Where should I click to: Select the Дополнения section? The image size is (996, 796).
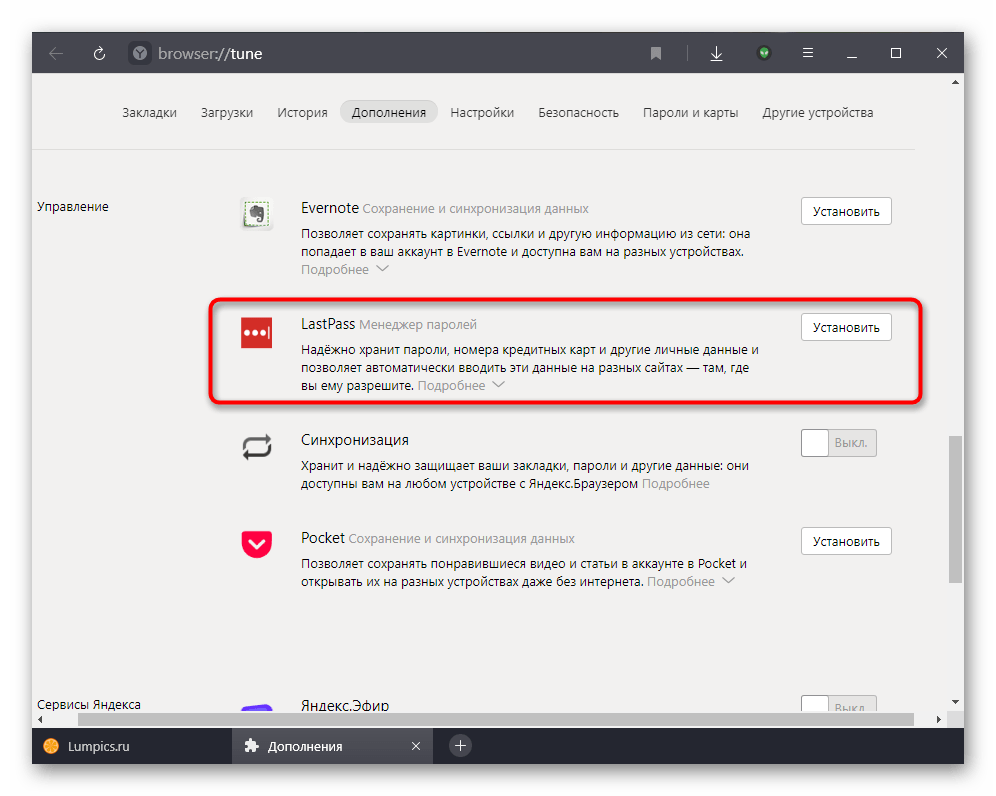pyautogui.click(x=389, y=112)
